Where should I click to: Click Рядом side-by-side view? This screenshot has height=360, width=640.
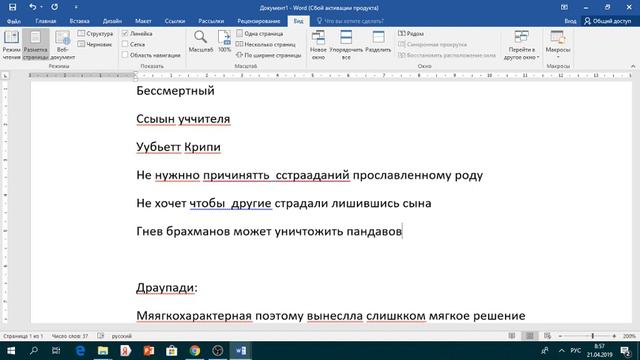point(411,33)
